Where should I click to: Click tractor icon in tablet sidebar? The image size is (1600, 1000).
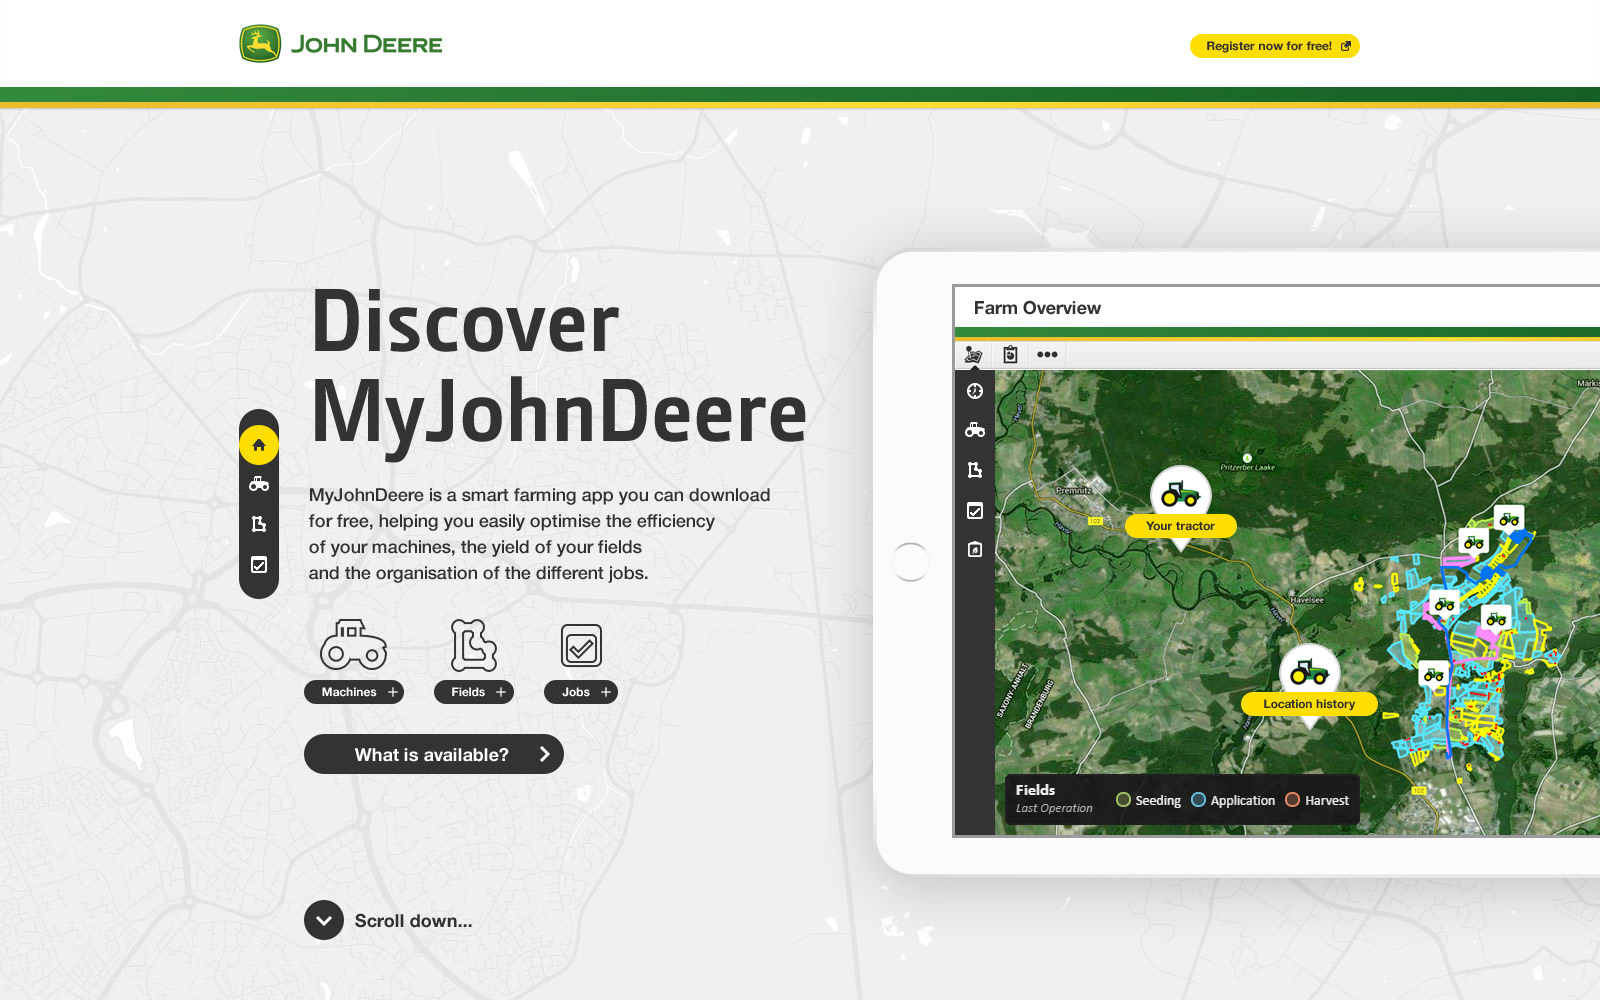point(975,430)
